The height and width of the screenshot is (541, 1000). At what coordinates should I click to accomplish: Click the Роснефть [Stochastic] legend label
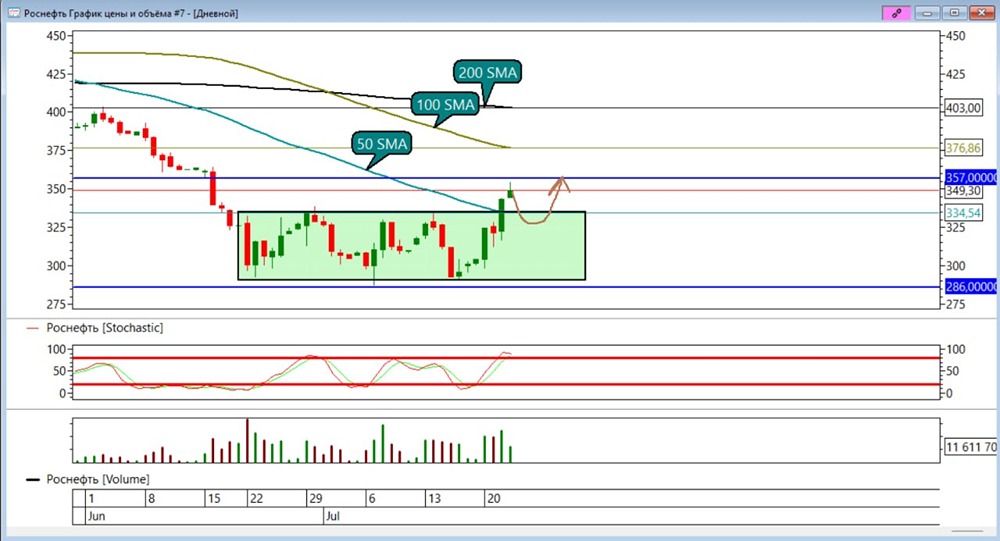tap(105, 328)
